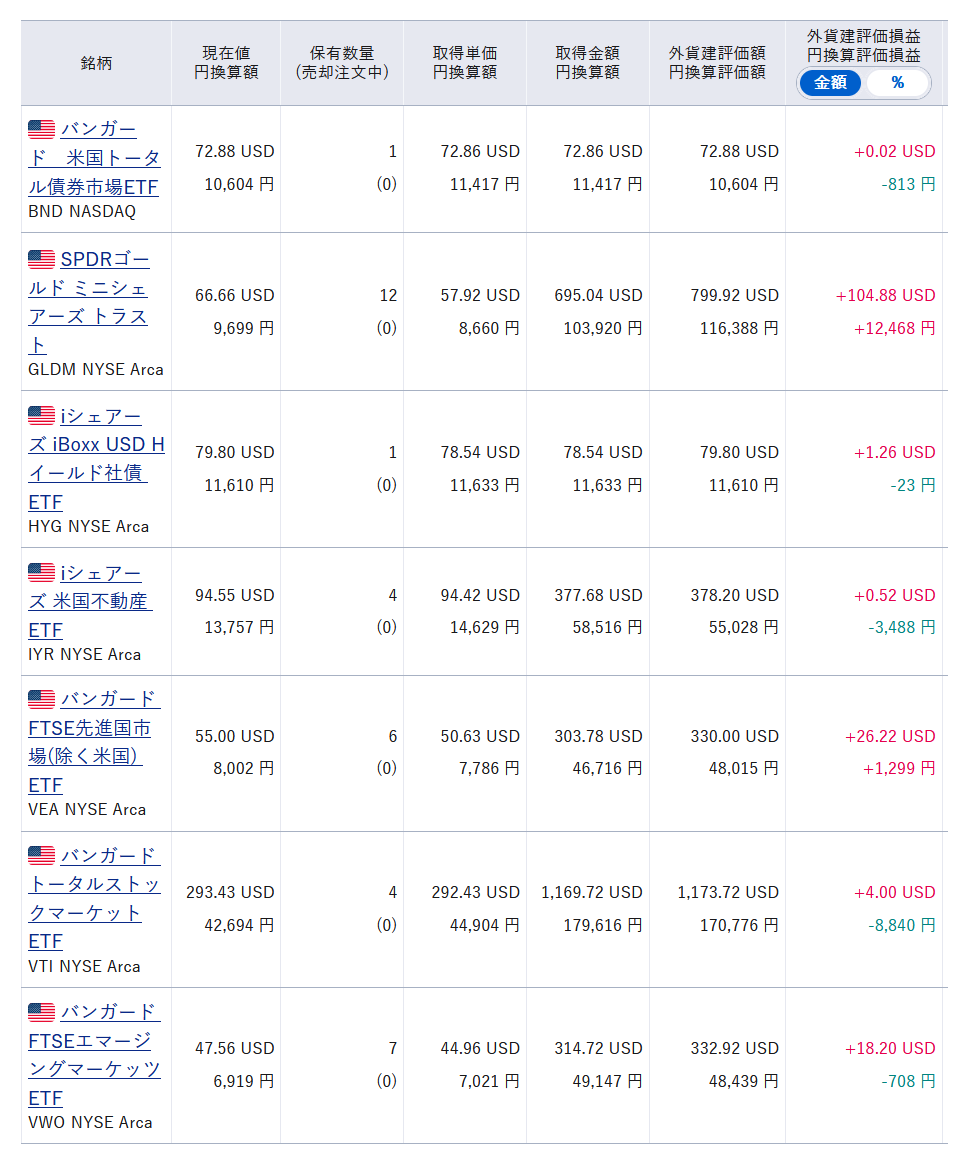The width and height of the screenshot is (972, 1170).
Task: Click US flag icon beside HYG
Action: (x=42, y=416)
